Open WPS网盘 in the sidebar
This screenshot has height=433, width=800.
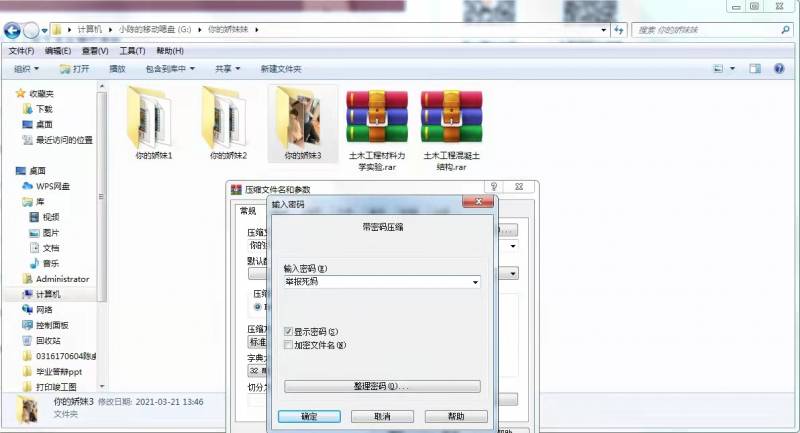[x=53, y=186]
